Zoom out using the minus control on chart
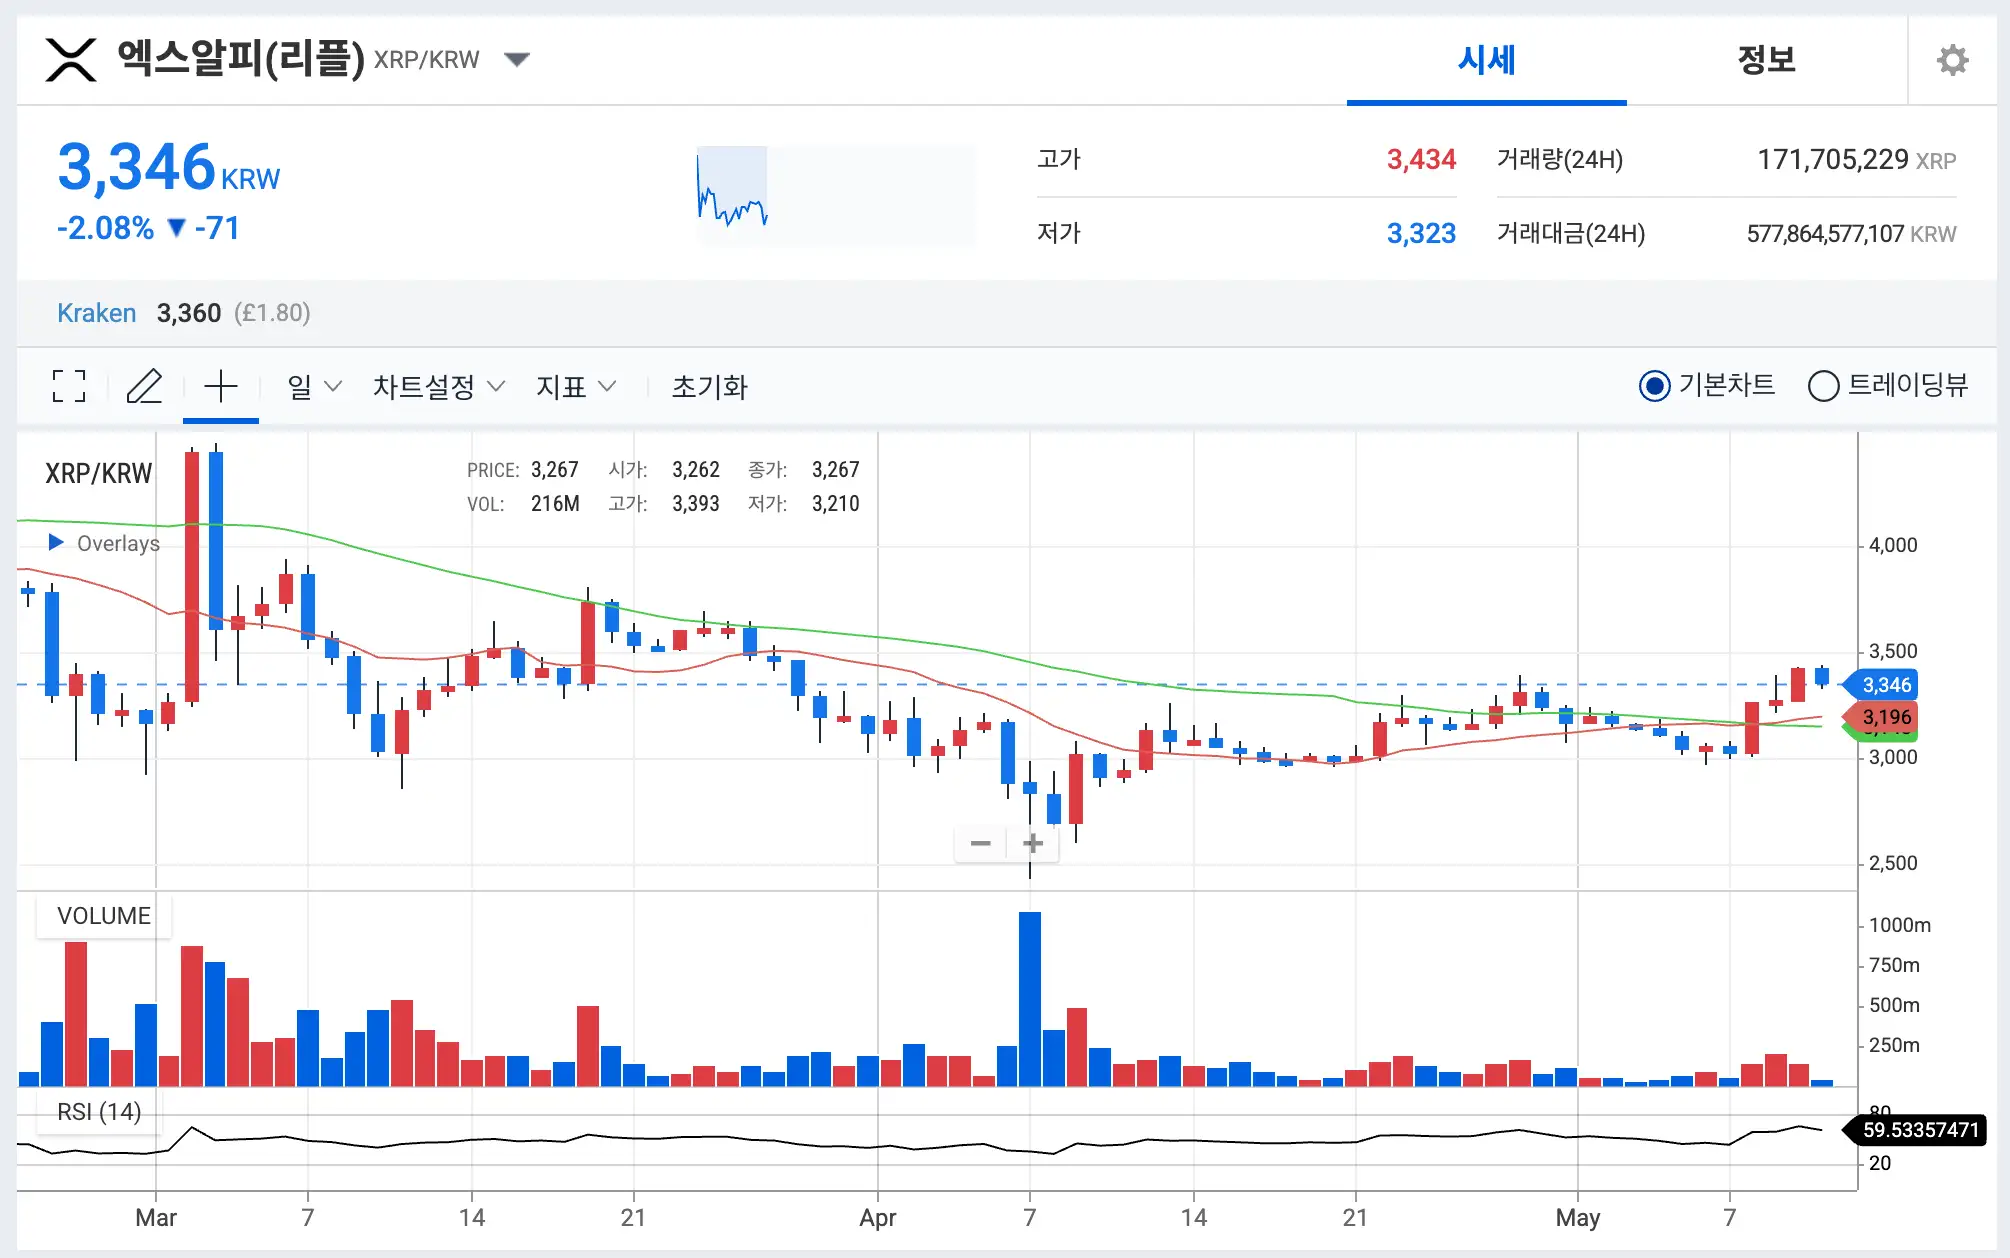 click(x=981, y=843)
